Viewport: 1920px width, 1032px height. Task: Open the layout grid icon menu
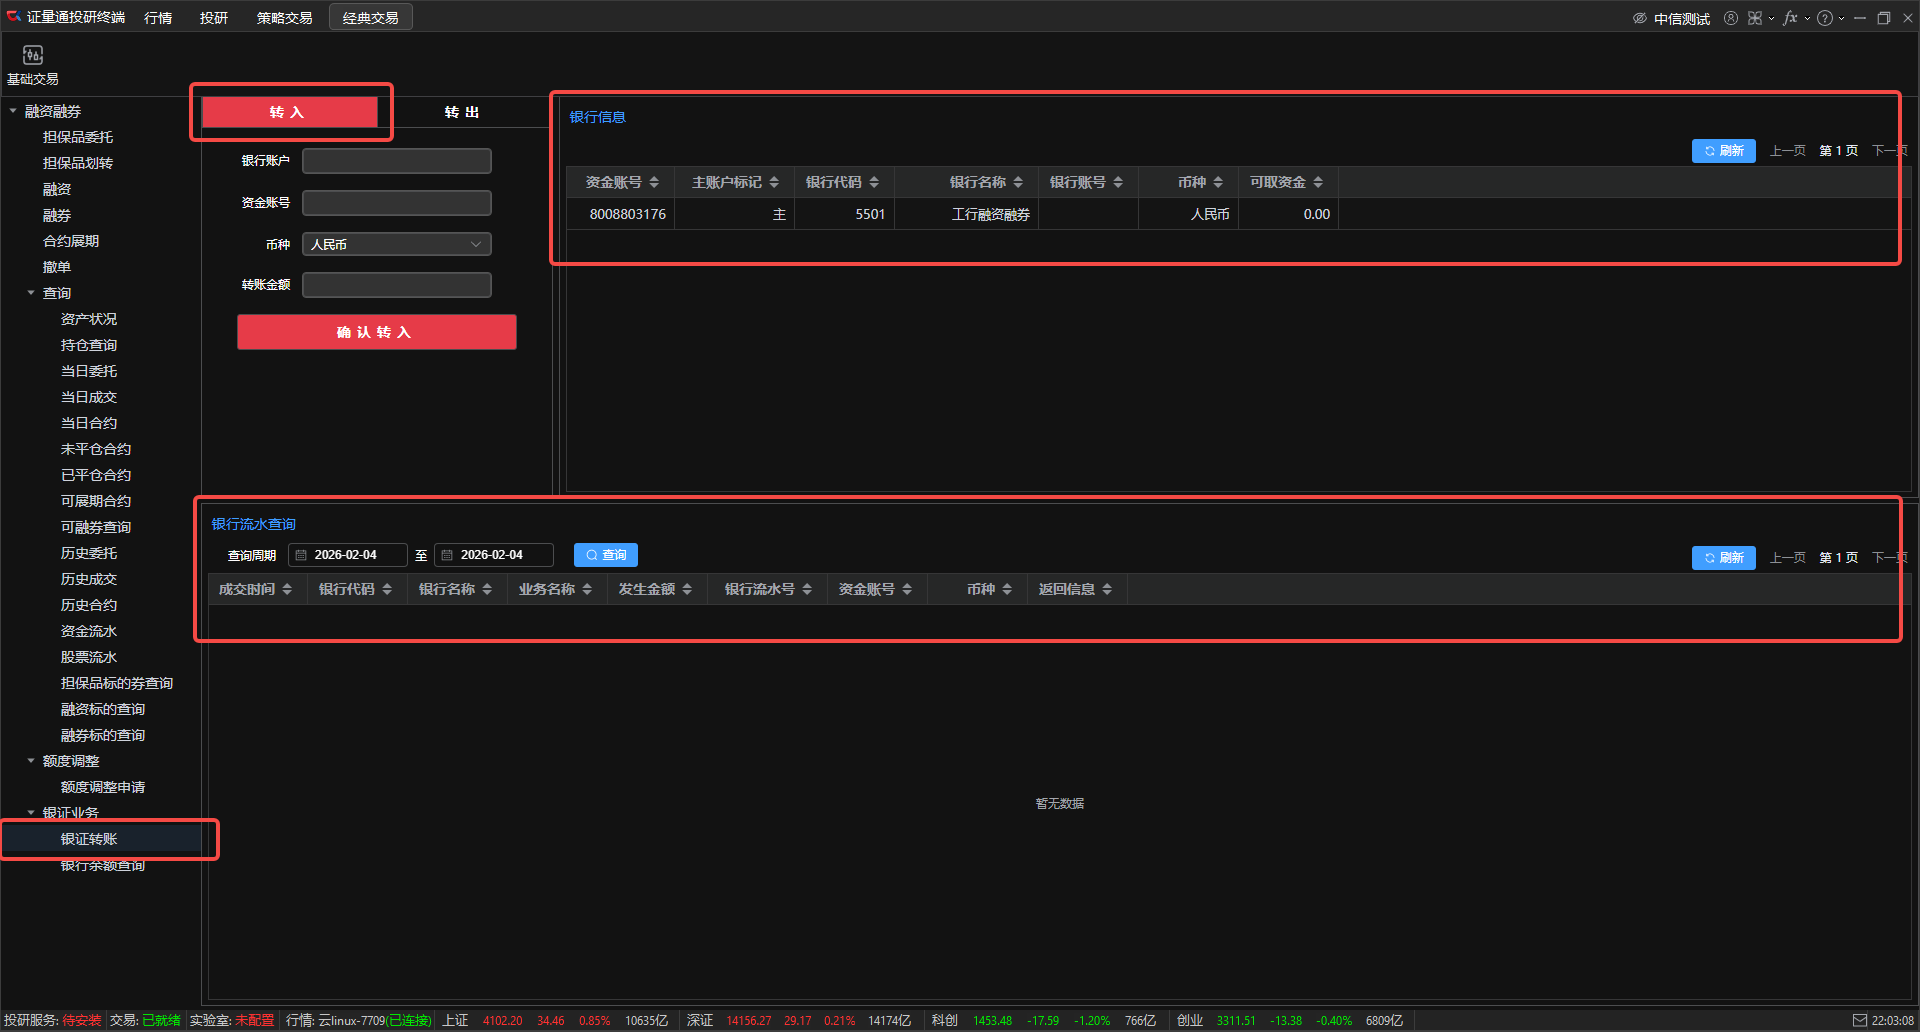click(x=1755, y=18)
